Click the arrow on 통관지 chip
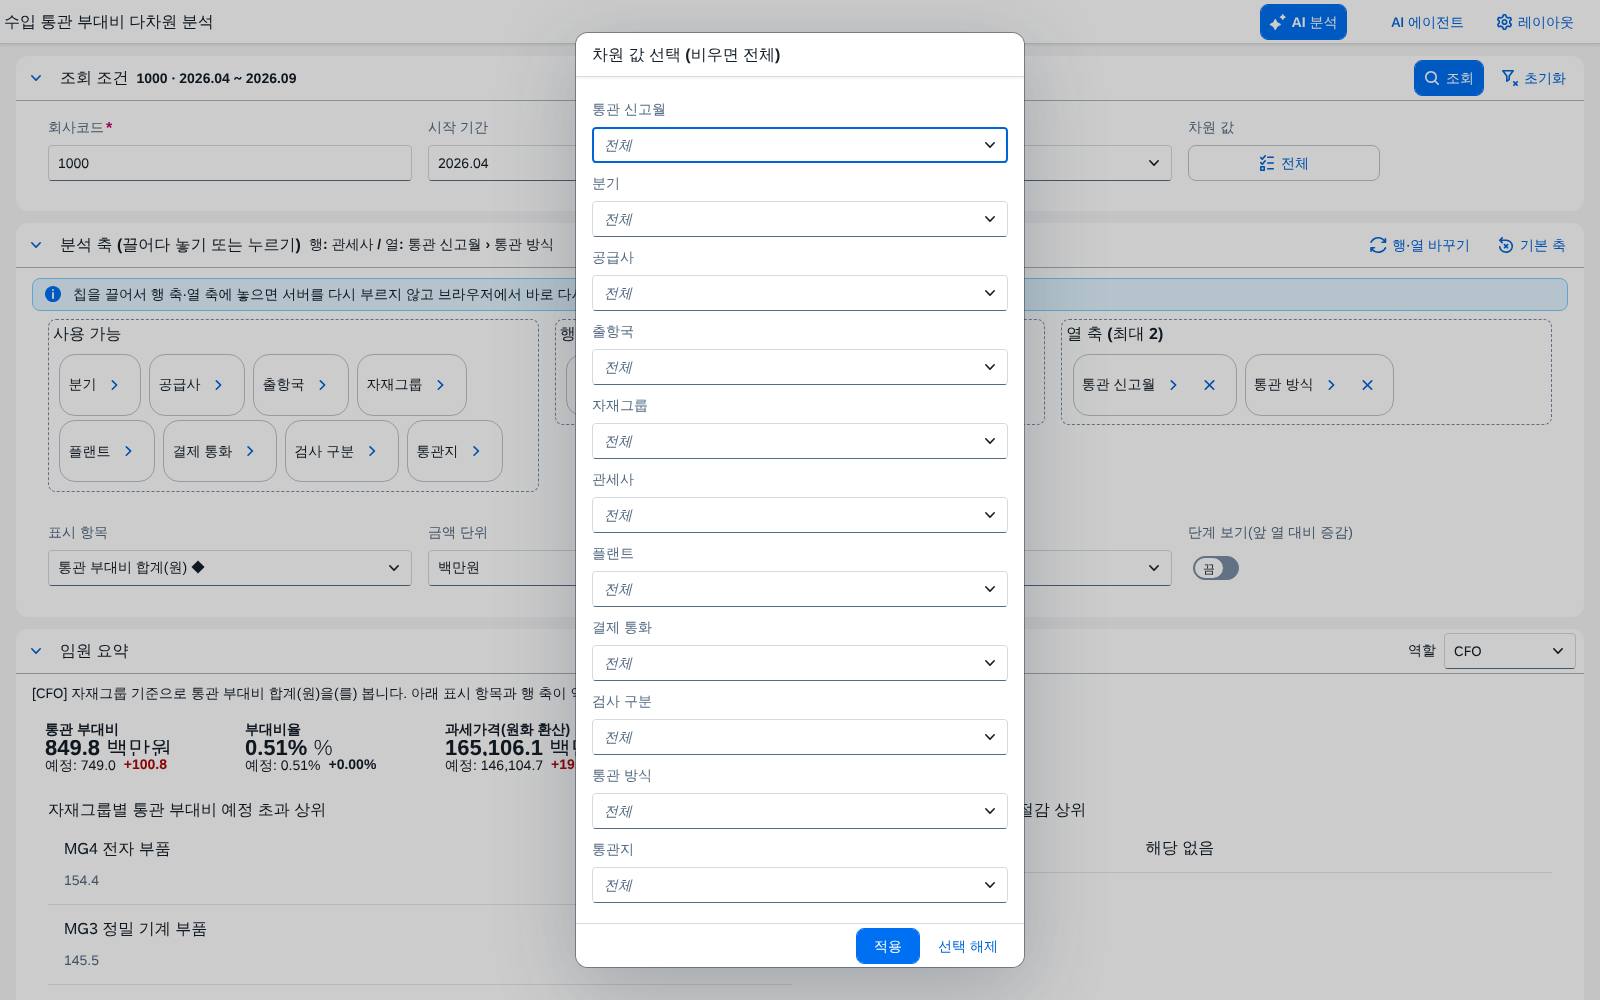This screenshot has width=1600, height=1000. 476,451
